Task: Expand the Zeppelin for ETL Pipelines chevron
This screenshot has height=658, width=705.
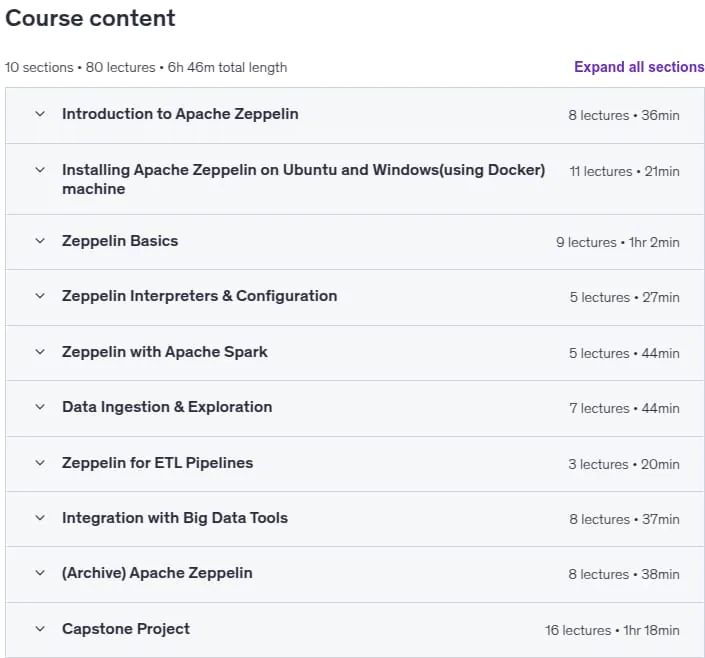Action: coord(40,463)
